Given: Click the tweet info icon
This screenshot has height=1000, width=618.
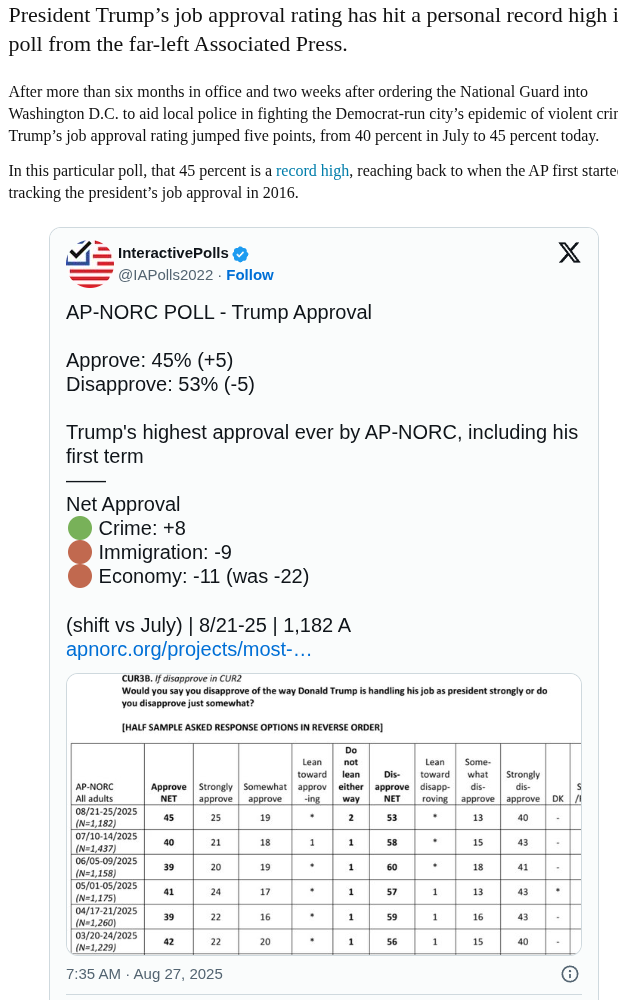Looking at the screenshot, I should [569, 974].
